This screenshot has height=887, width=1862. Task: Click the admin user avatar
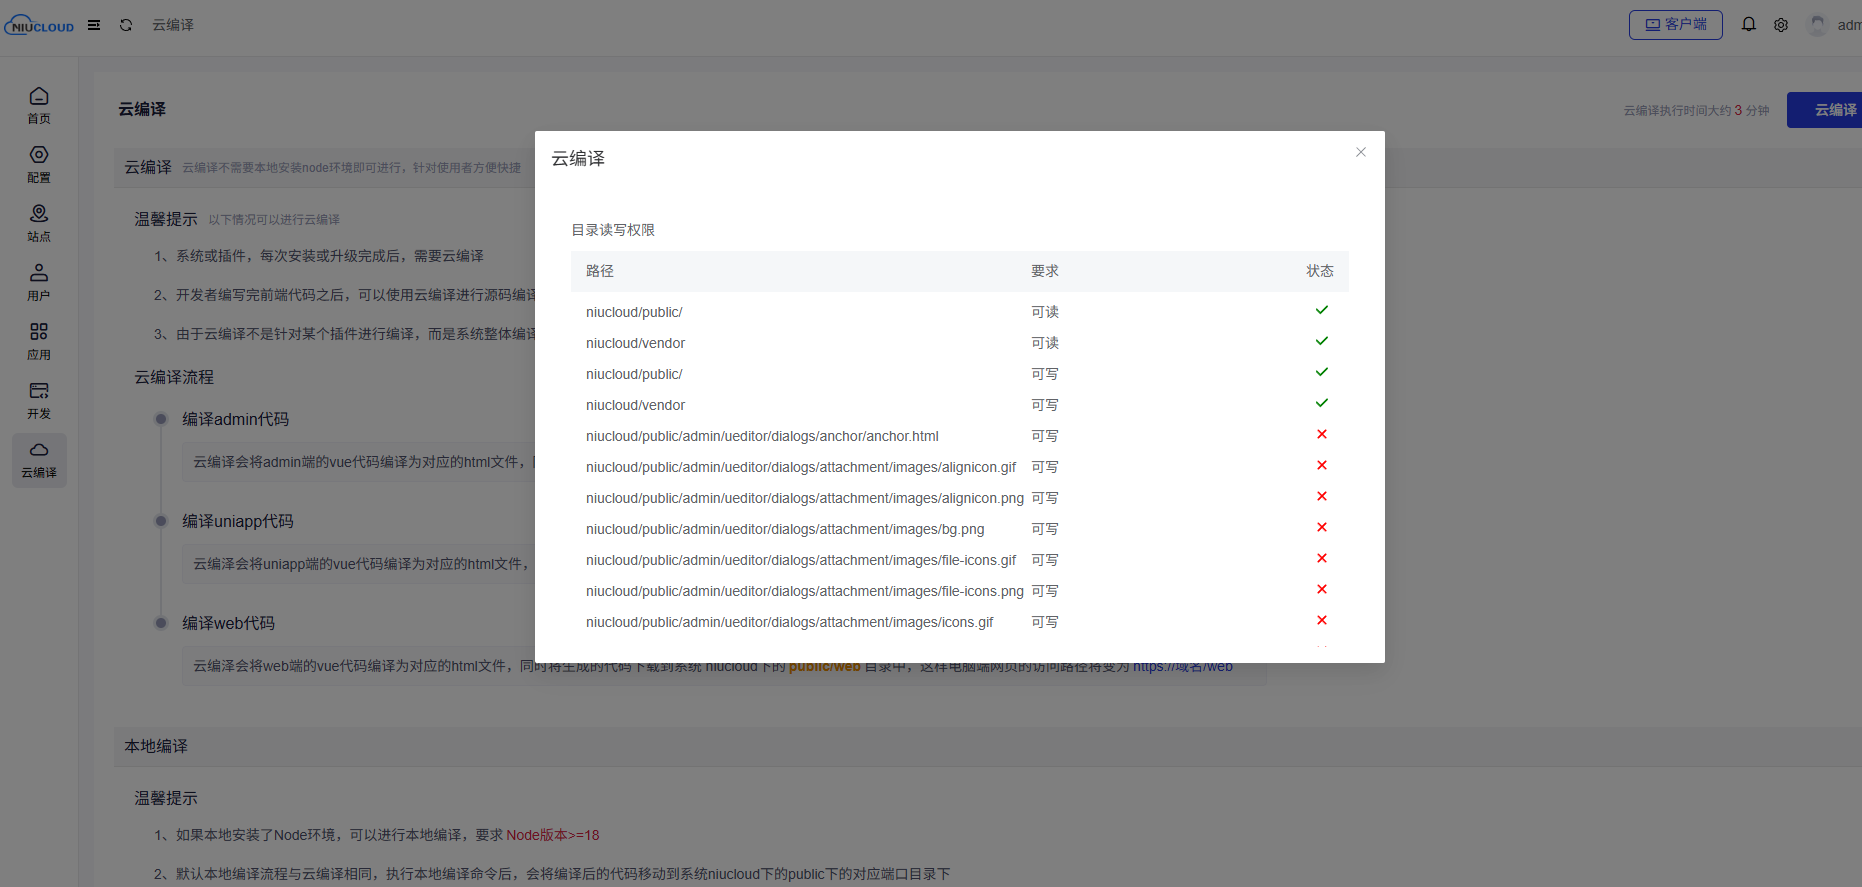(1818, 25)
